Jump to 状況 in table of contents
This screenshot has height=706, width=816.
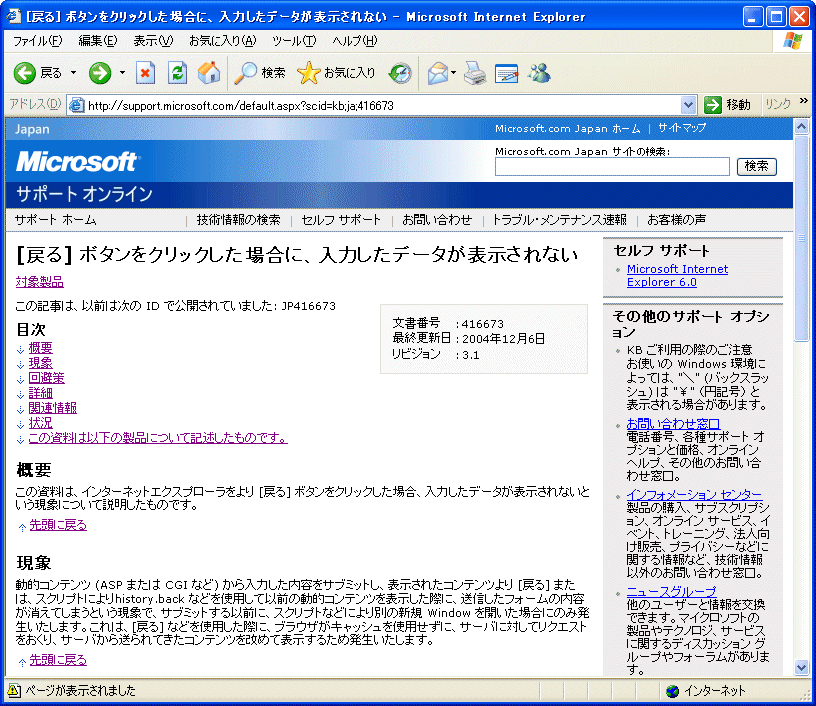point(41,423)
